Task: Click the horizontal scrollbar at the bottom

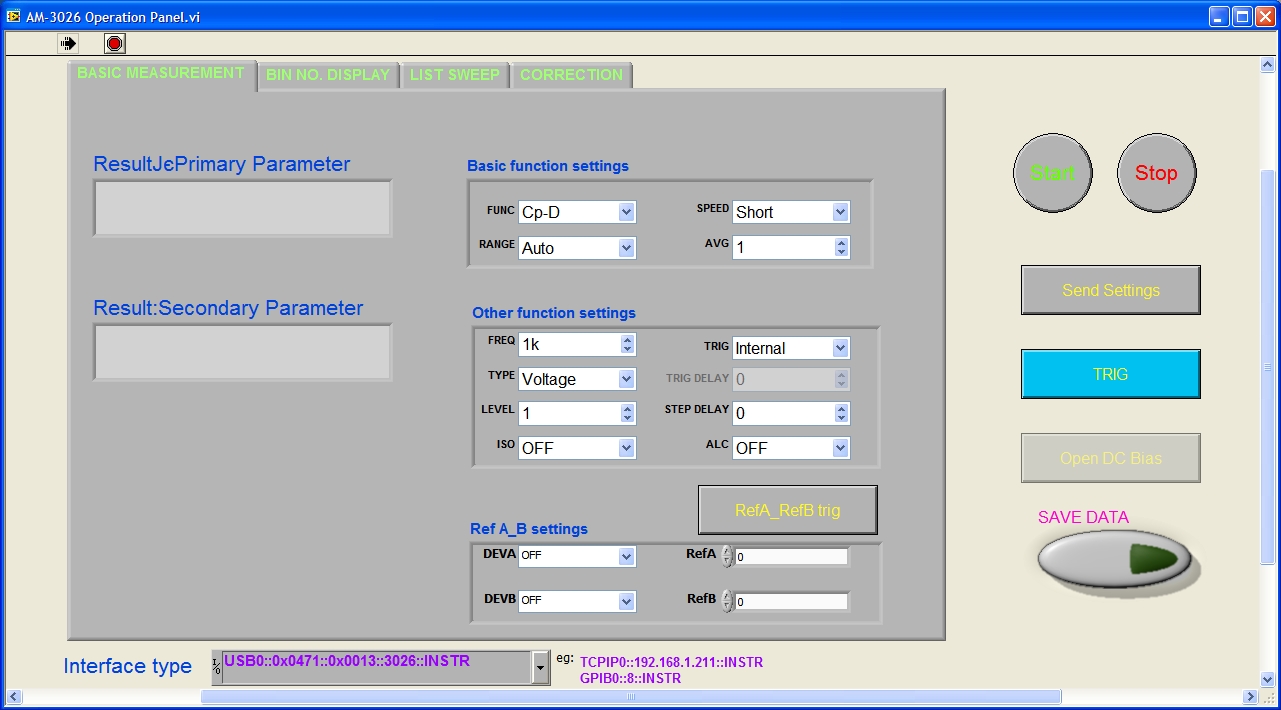Action: (x=632, y=697)
